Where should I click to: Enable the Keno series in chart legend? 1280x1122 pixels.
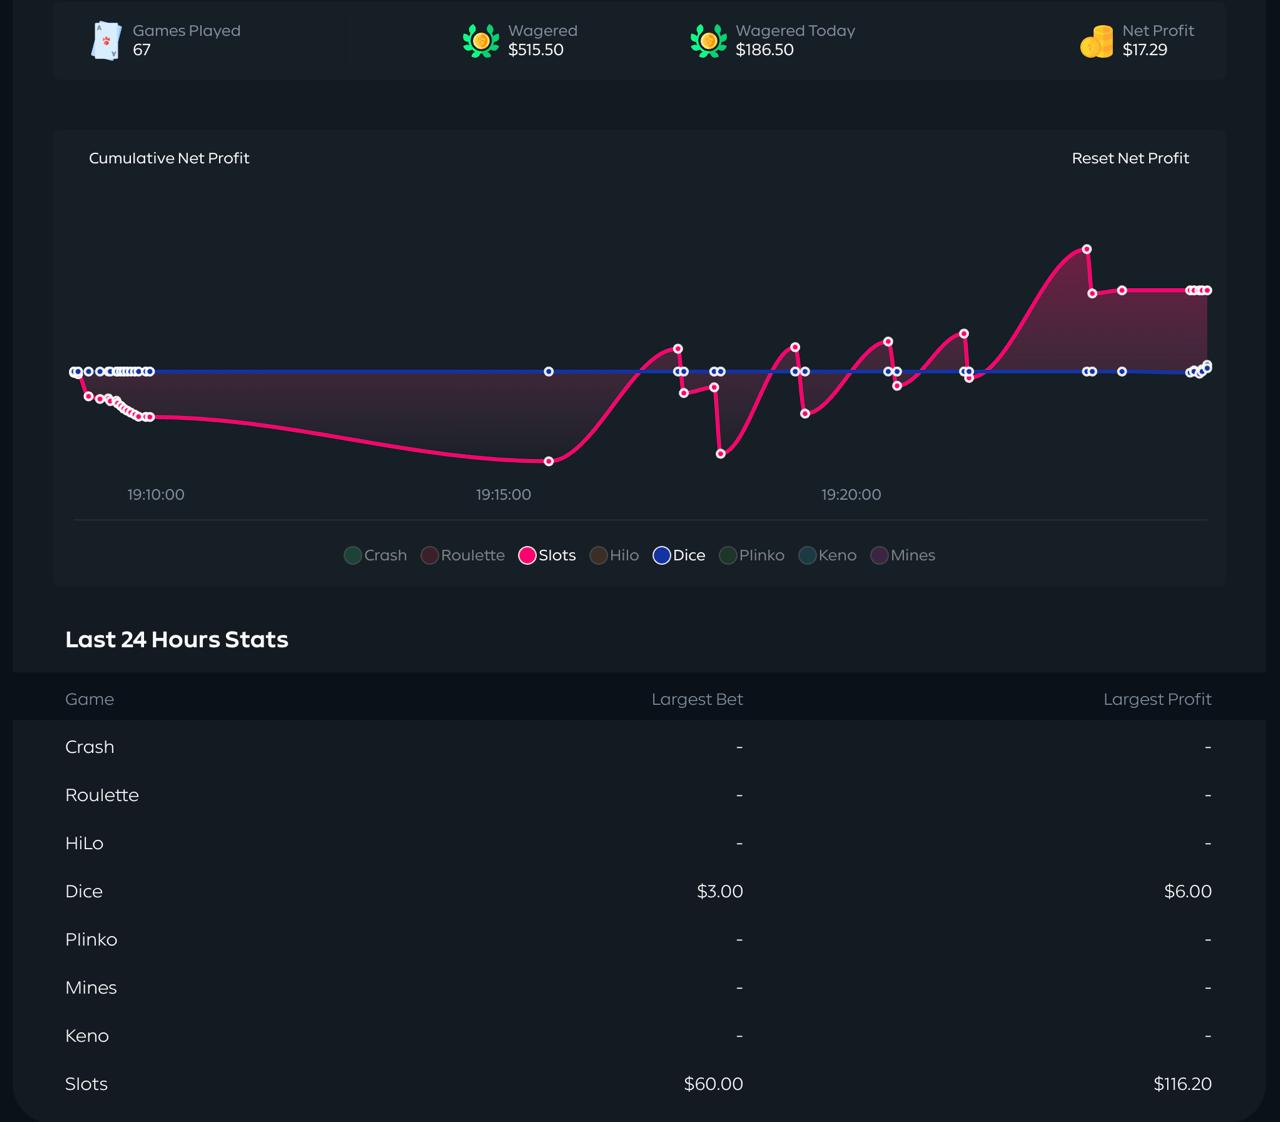828,555
